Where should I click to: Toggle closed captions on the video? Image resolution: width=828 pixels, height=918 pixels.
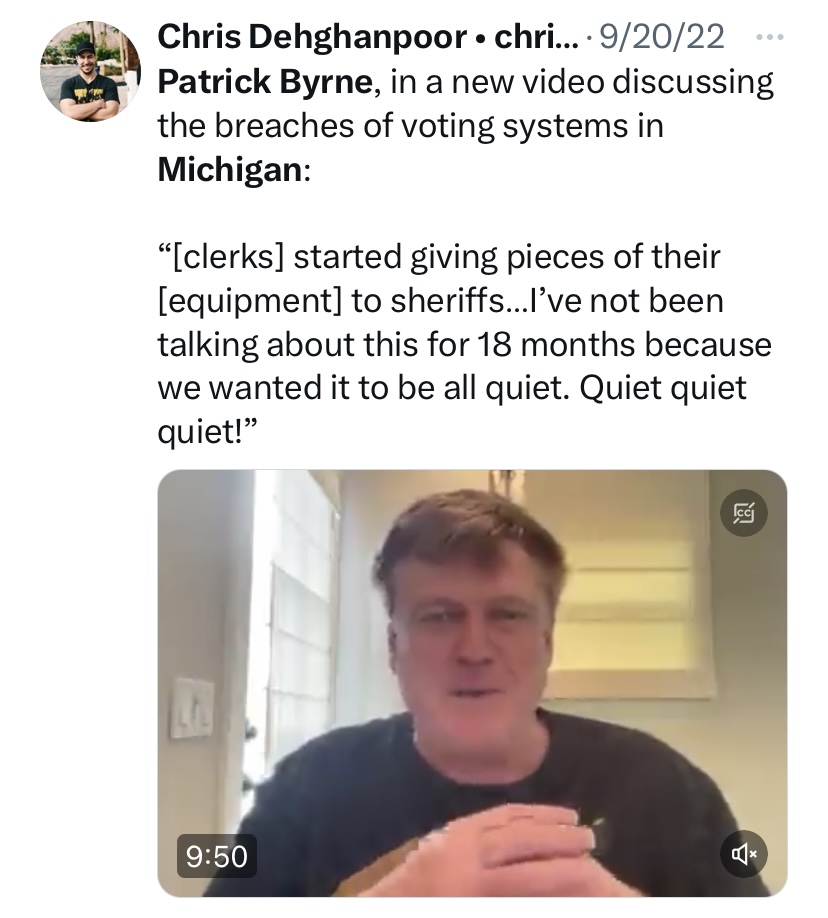pyautogui.click(x=744, y=513)
